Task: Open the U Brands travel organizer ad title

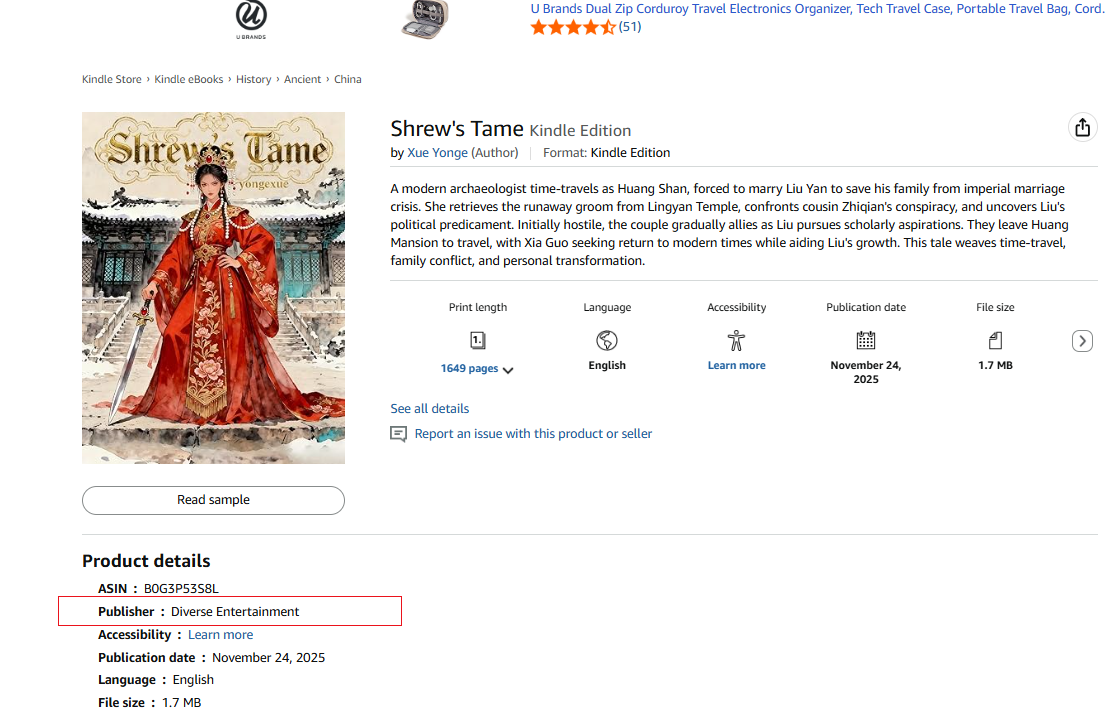Action: pos(816,8)
